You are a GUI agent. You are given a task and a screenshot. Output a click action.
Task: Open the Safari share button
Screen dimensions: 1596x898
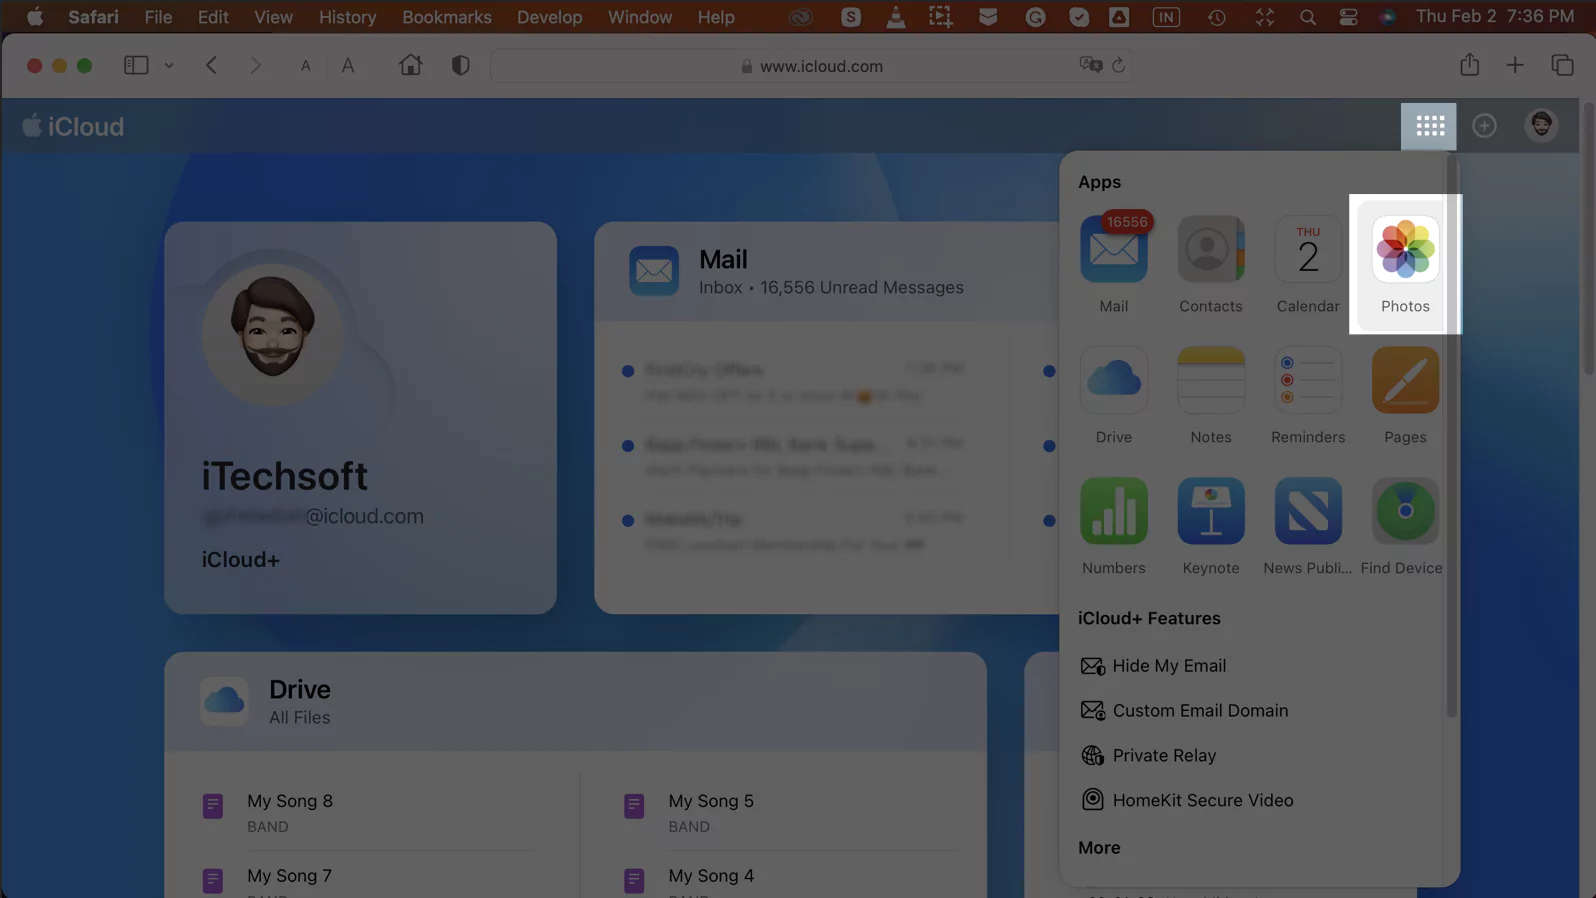(x=1469, y=64)
